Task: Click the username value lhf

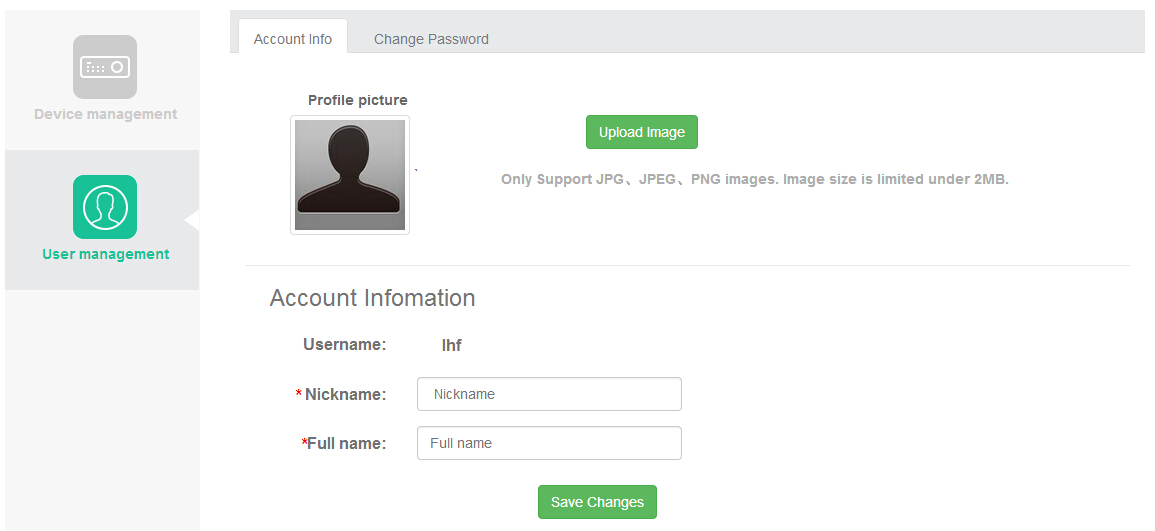Action: click(x=451, y=345)
